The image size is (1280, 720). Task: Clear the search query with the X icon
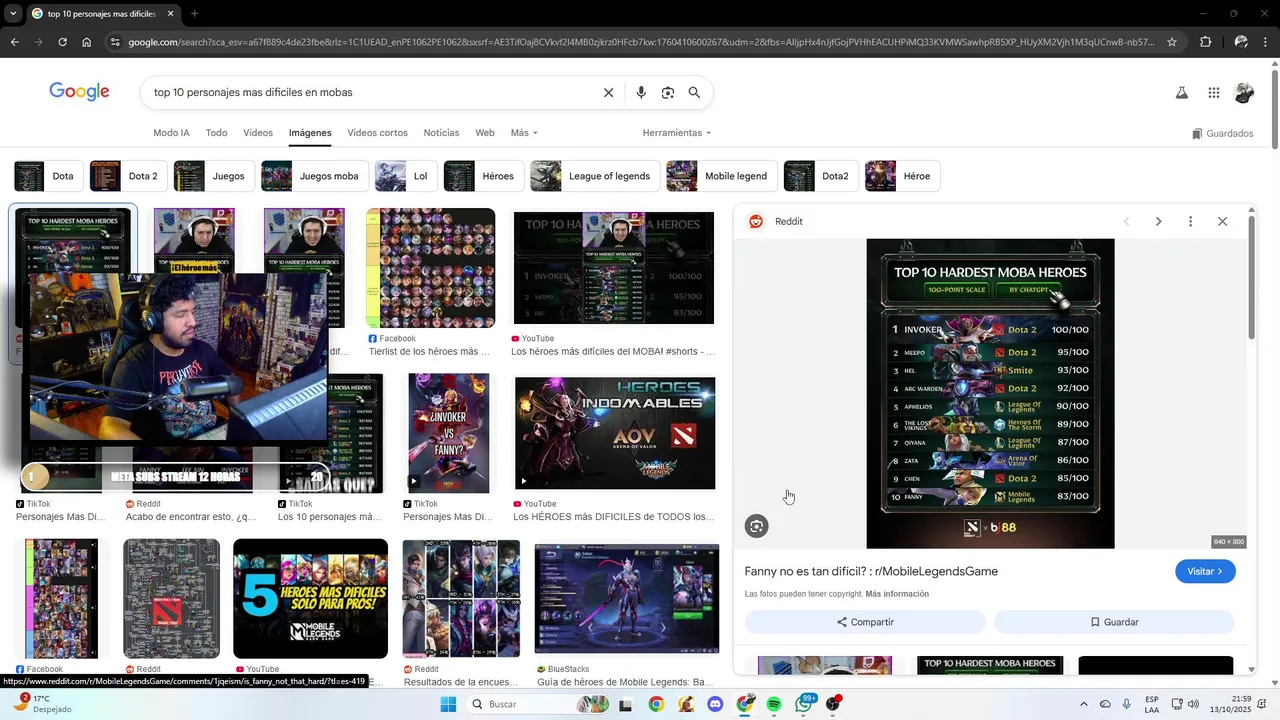(608, 92)
